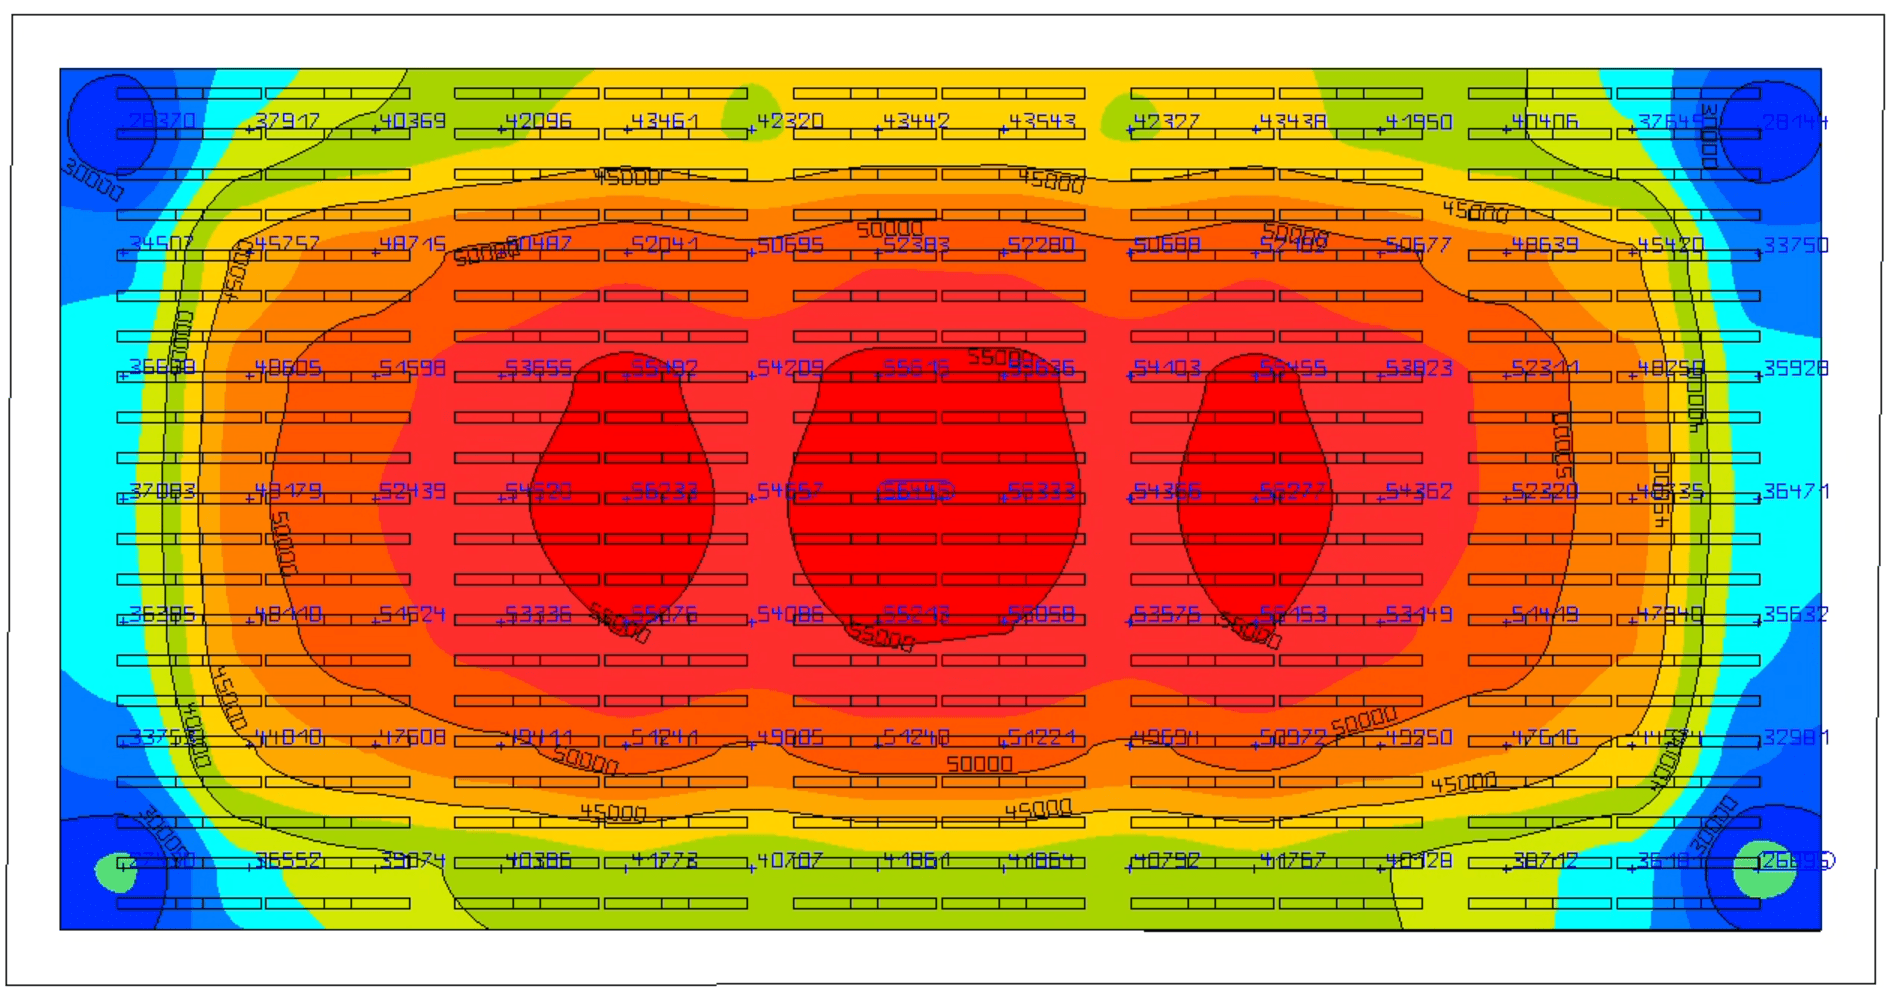
Task: Pick the point value 51598
Action: coord(413,368)
